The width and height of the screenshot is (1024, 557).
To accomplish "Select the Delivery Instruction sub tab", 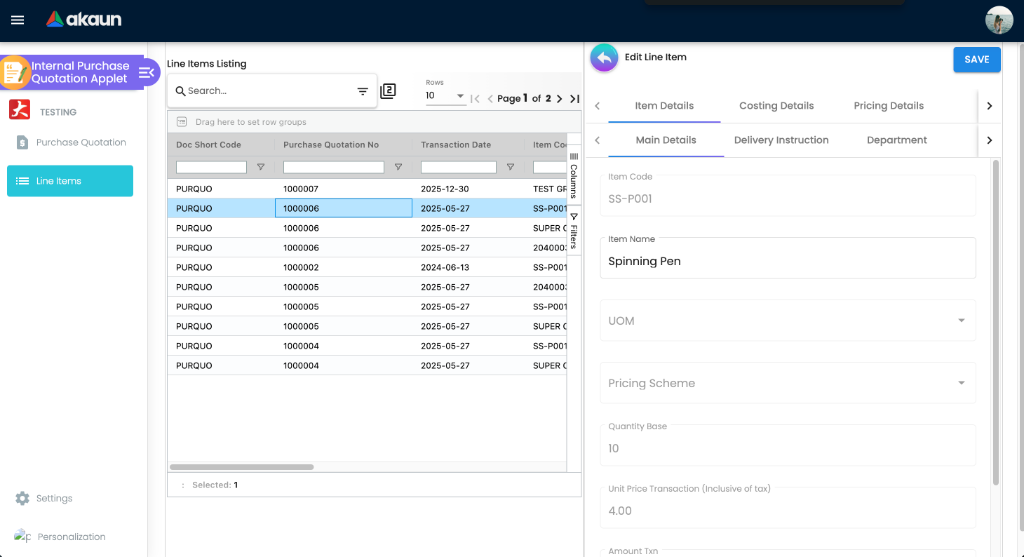I will (x=781, y=140).
